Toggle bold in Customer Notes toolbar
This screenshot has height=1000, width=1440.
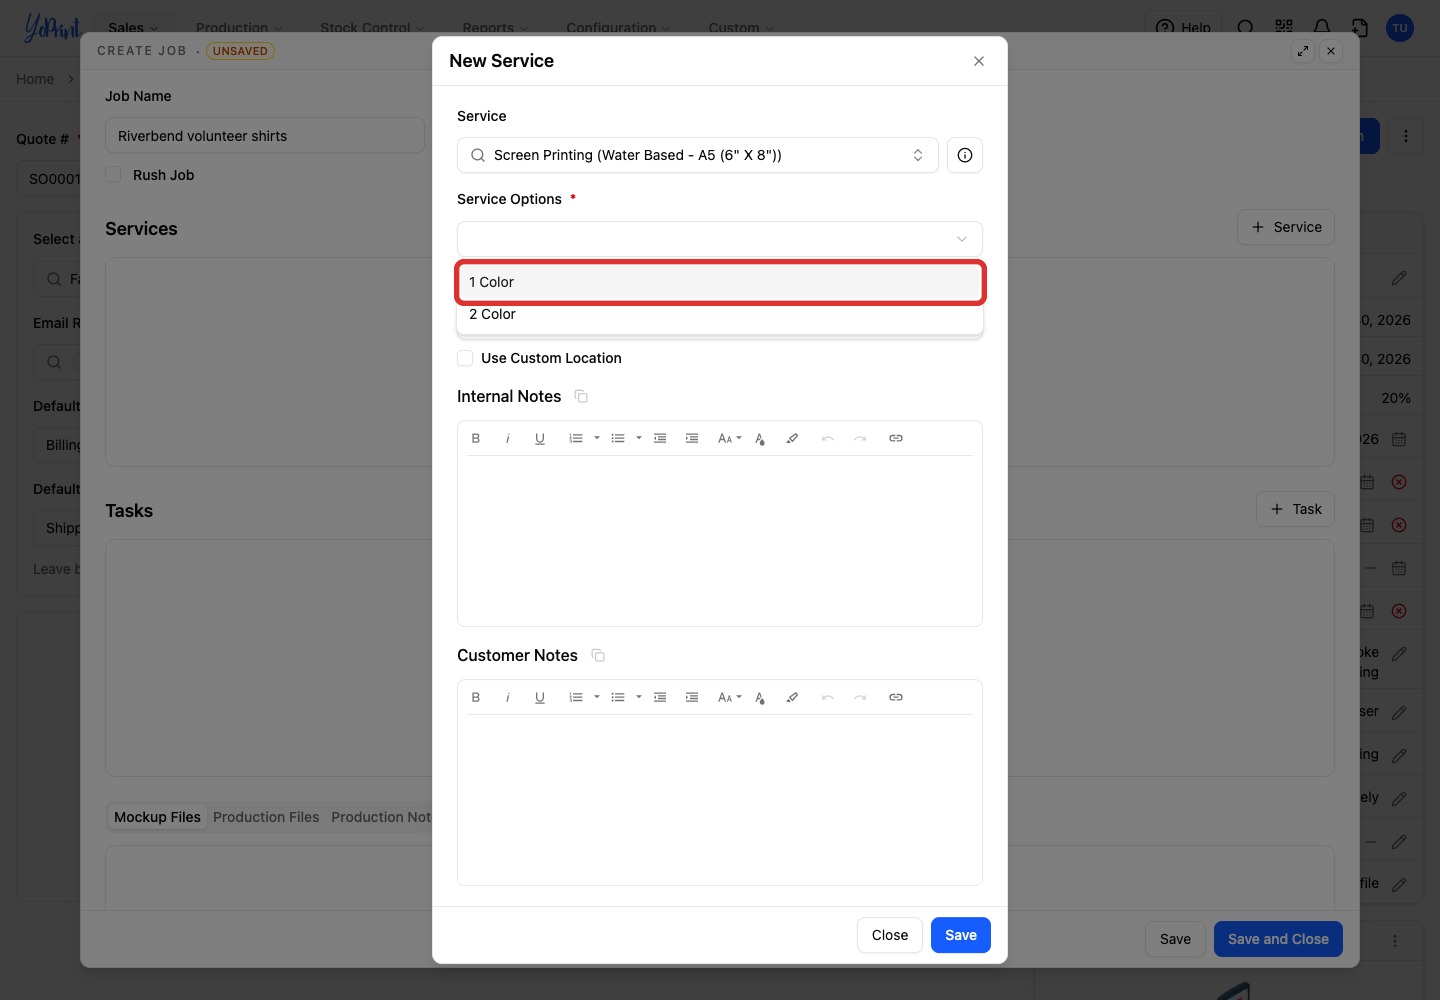(476, 697)
